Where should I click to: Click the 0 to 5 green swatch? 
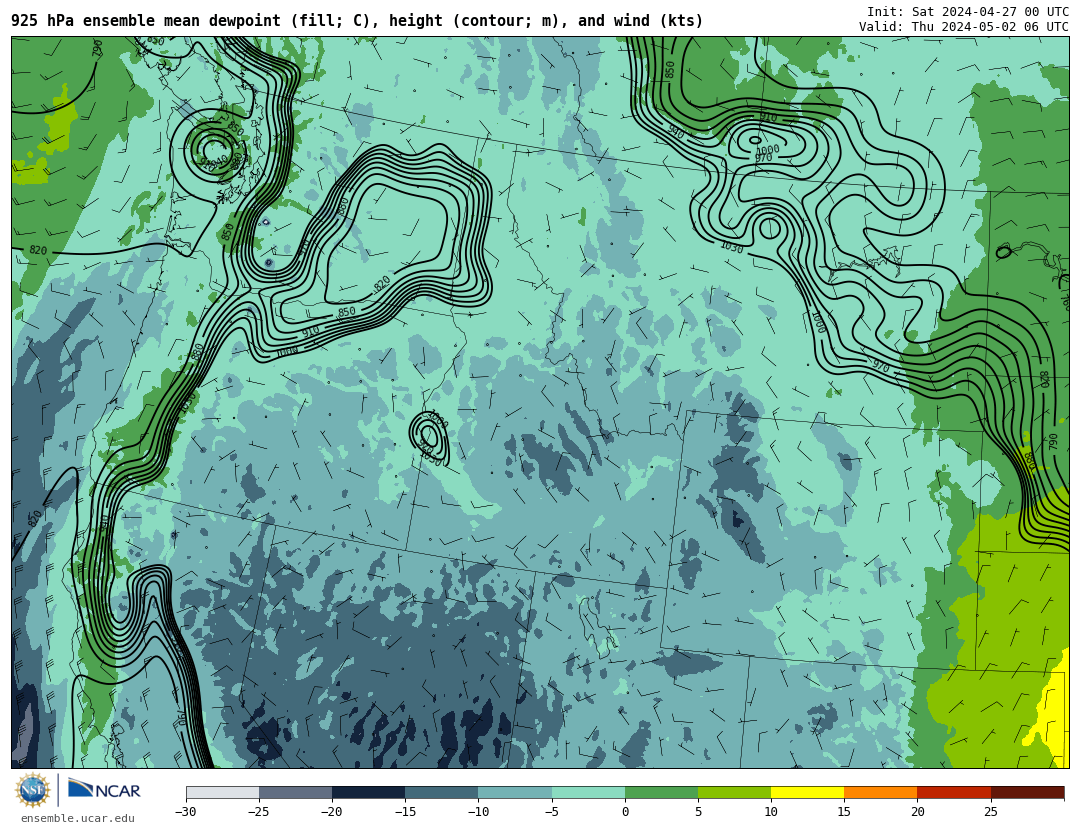point(661,792)
